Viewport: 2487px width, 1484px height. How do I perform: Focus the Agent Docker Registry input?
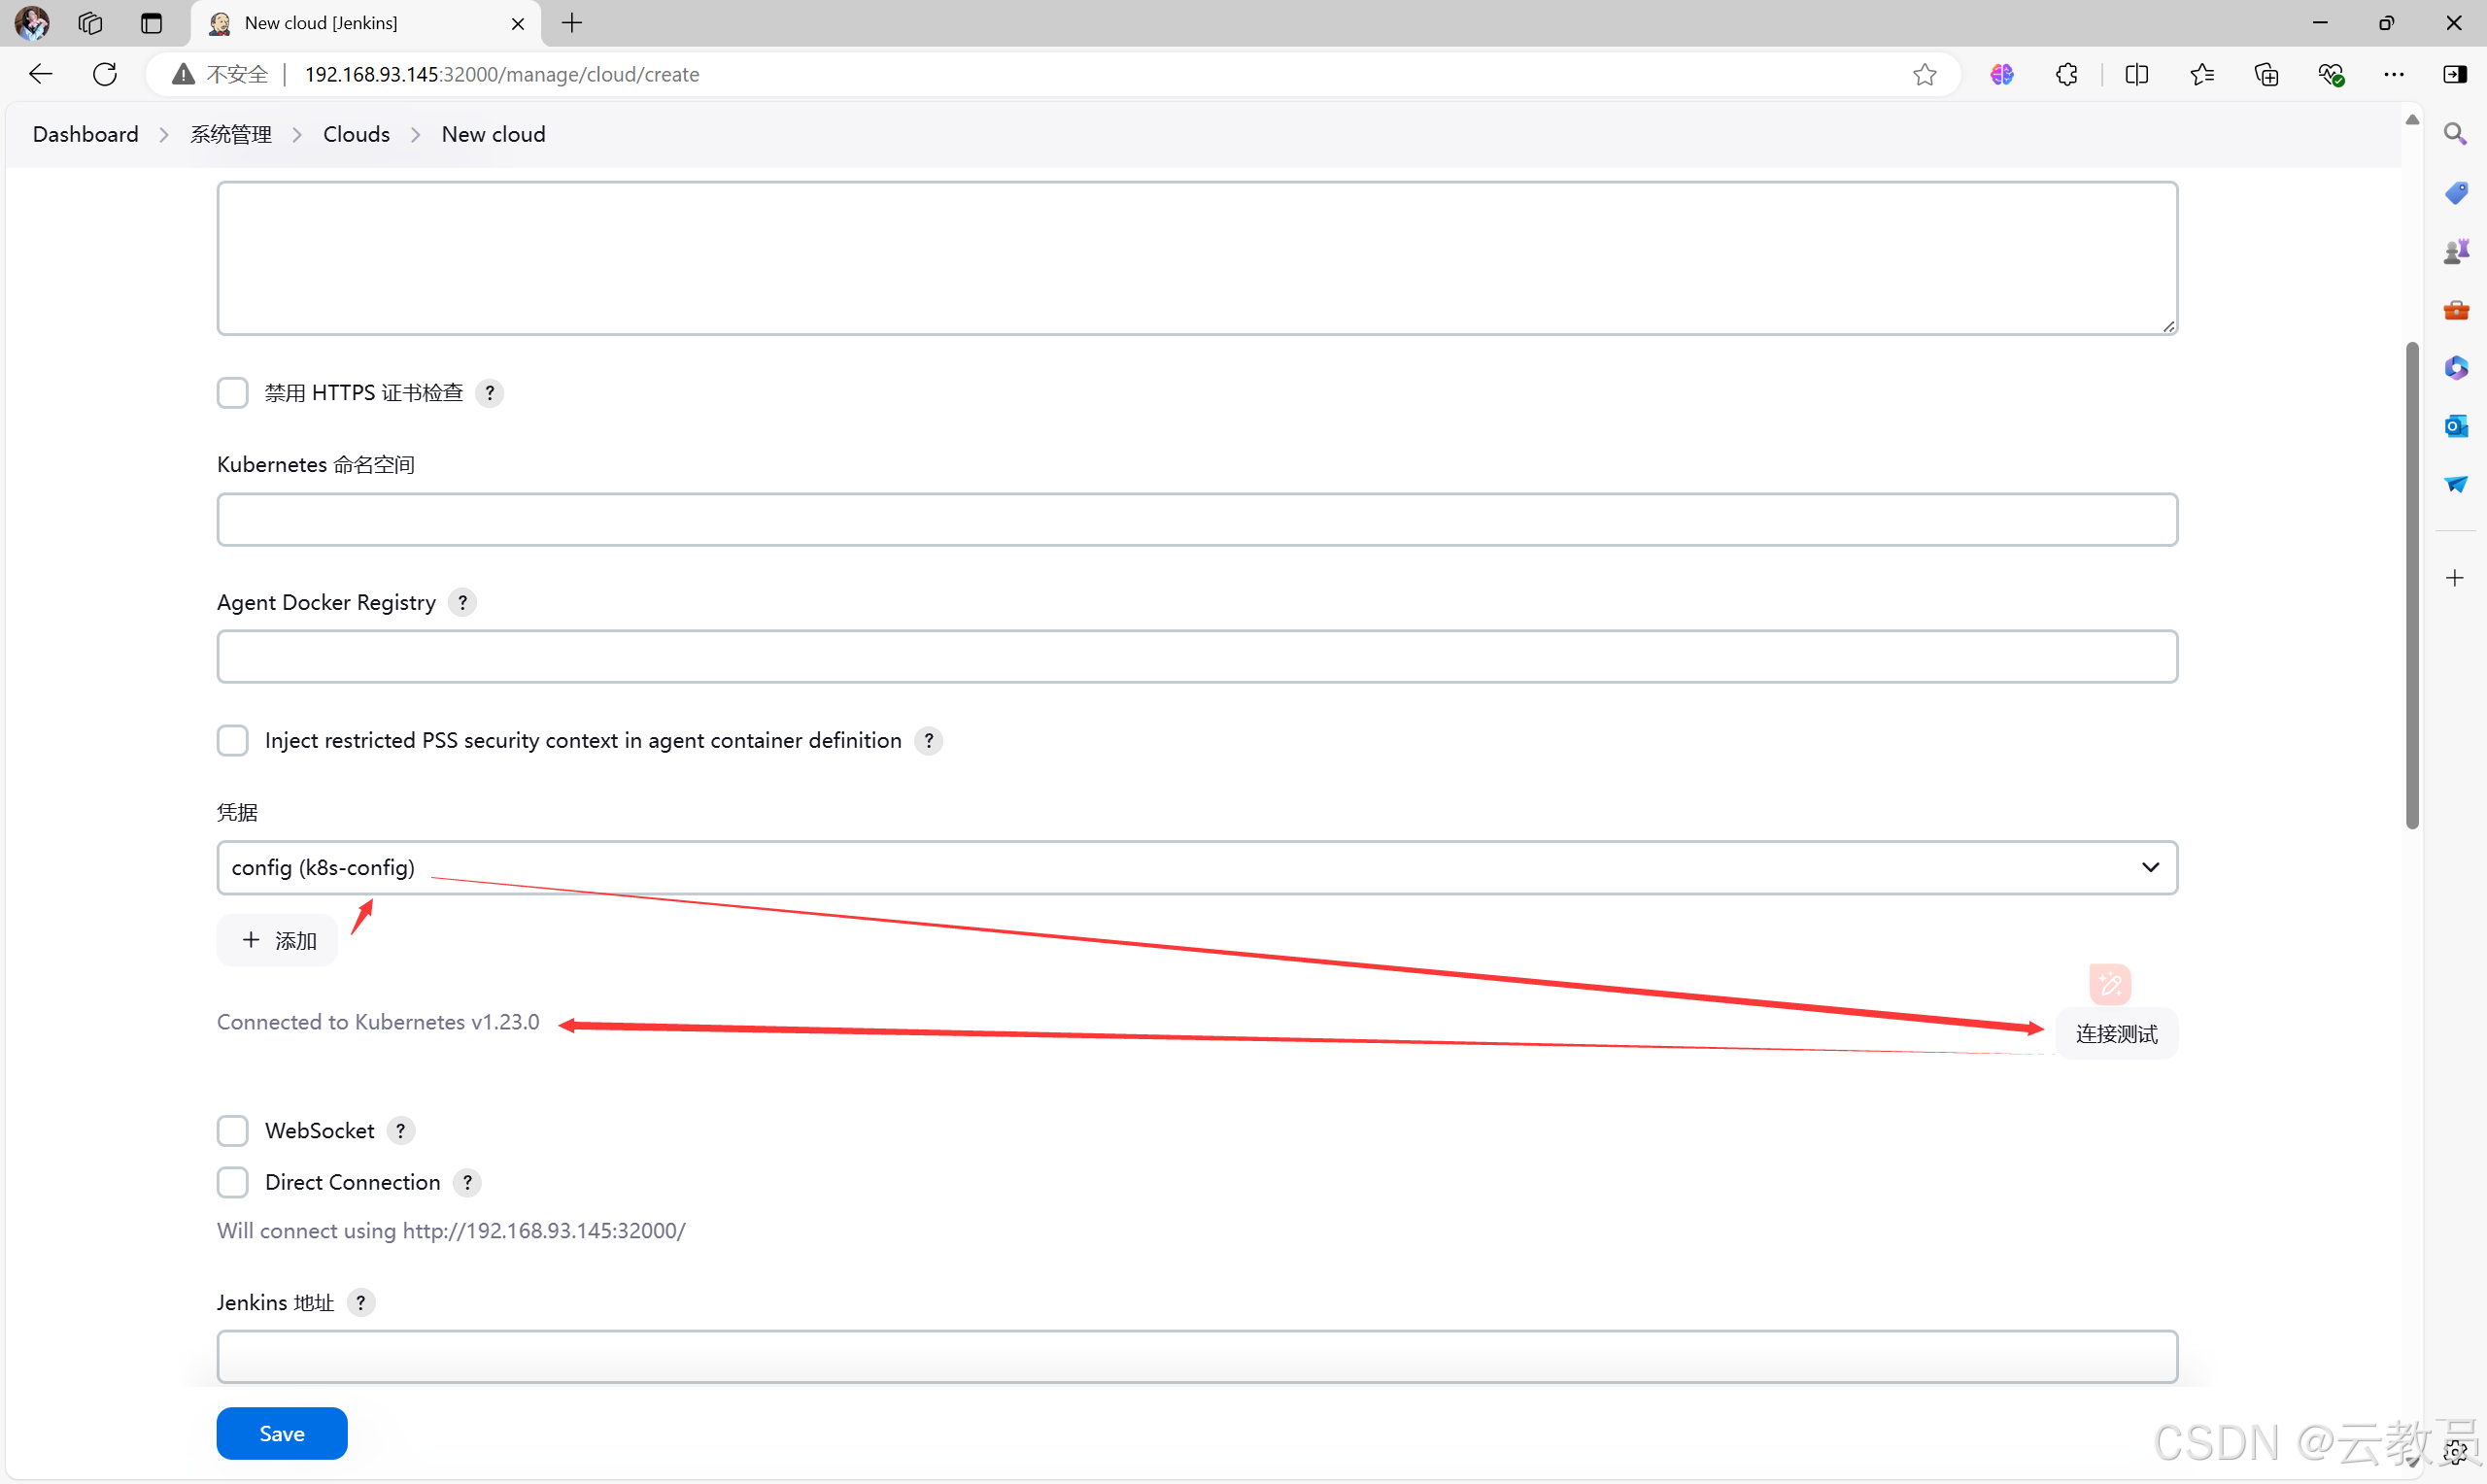click(x=1197, y=656)
